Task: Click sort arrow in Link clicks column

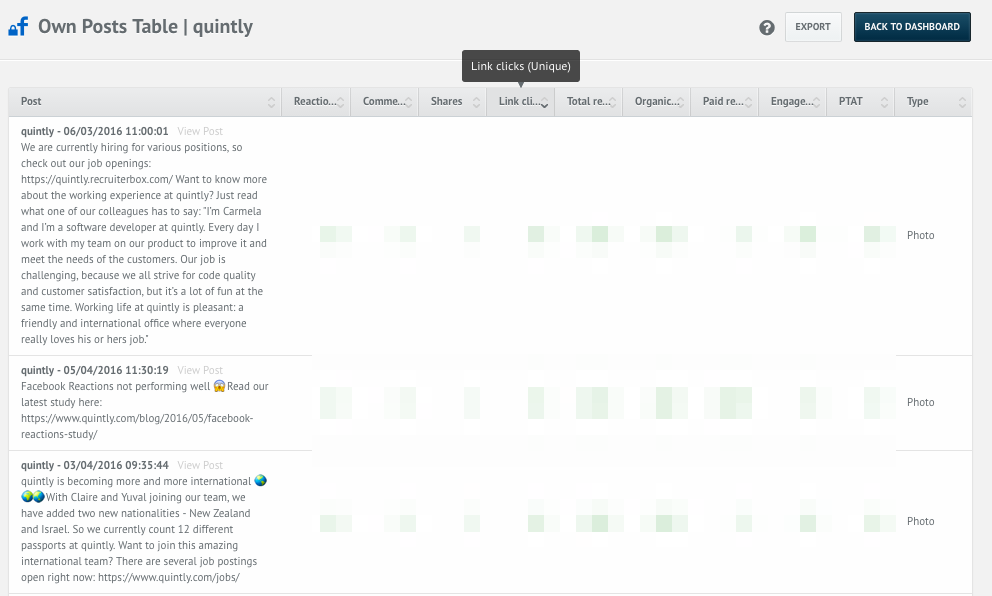Action: [x=544, y=104]
